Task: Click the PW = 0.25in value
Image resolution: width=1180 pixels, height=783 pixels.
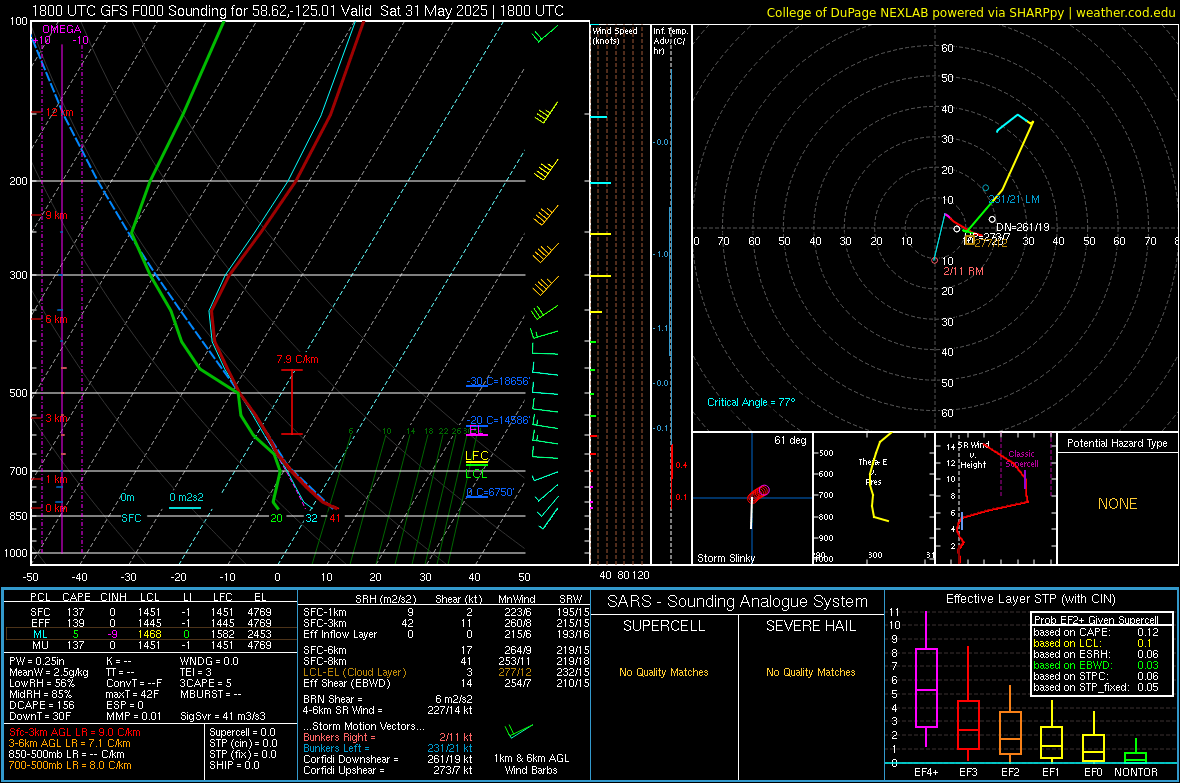Action: 37,661
